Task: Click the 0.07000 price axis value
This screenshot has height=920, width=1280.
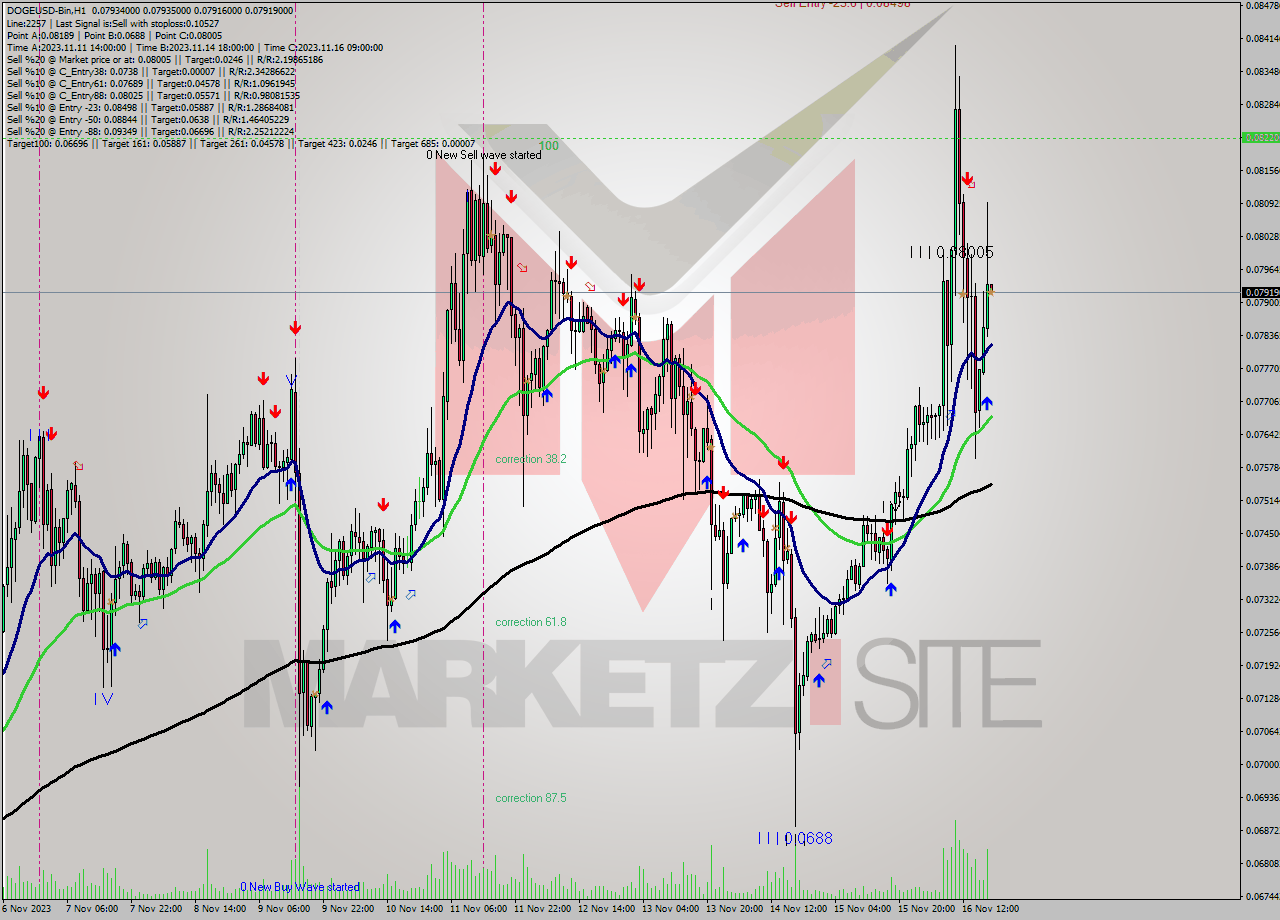Action: [x=1262, y=764]
